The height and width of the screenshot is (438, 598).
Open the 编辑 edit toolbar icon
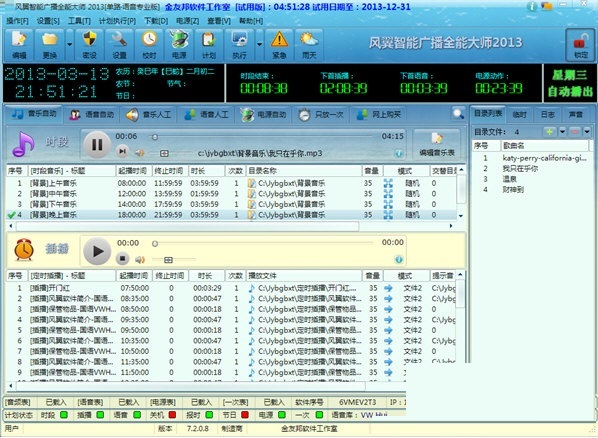19,45
